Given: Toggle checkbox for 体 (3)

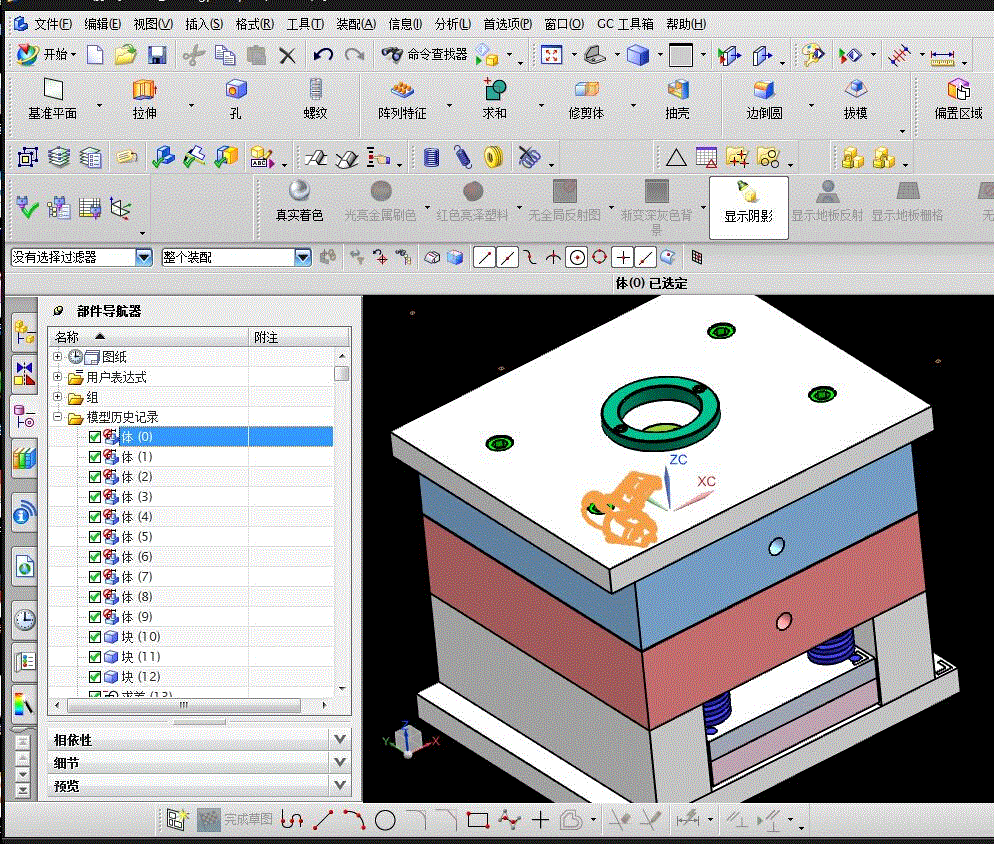Looking at the screenshot, I should pyautogui.click(x=95, y=497).
